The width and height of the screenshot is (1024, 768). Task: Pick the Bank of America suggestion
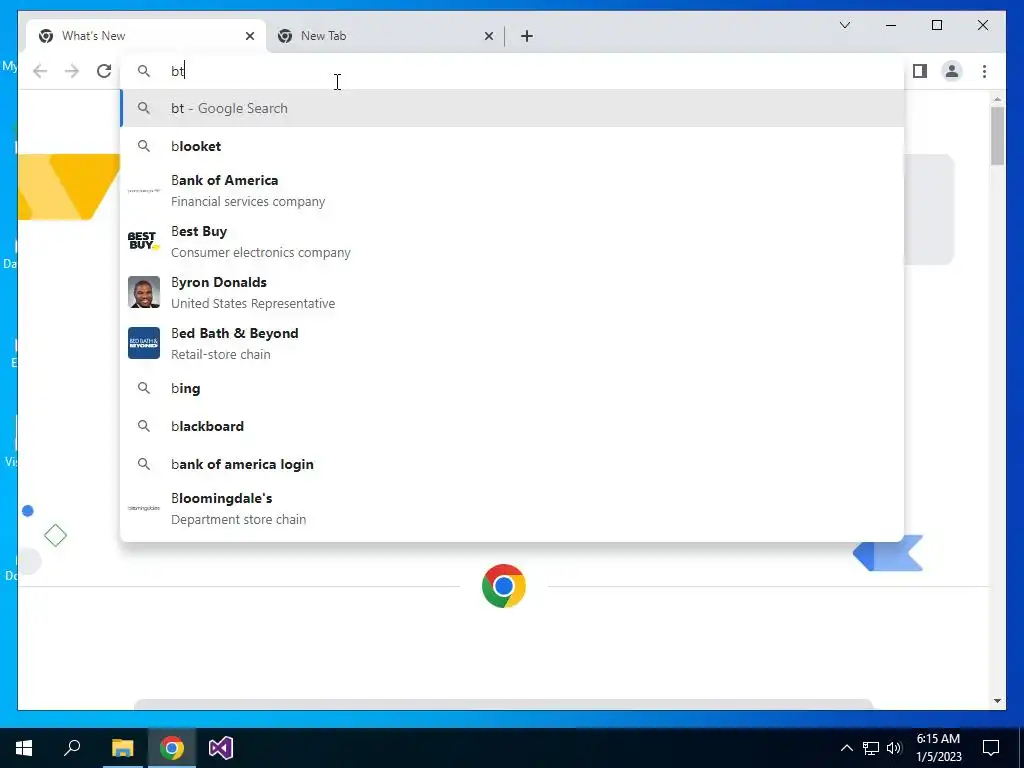512,191
